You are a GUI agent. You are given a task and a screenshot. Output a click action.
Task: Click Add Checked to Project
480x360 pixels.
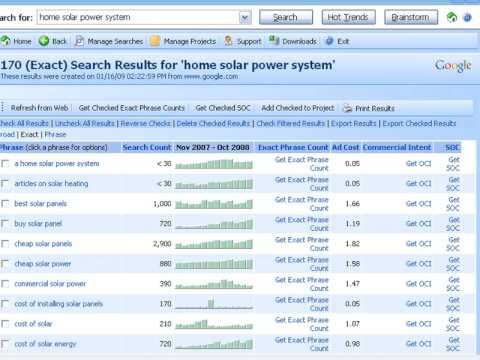(298, 108)
